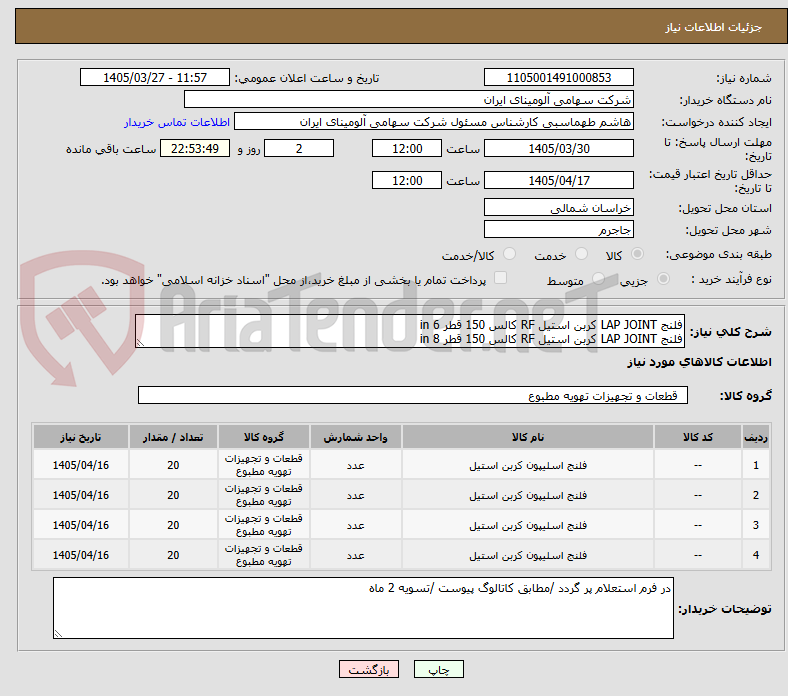Click the general description text area with LAP JOINT
The image size is (788, 696).
[410, 331]
